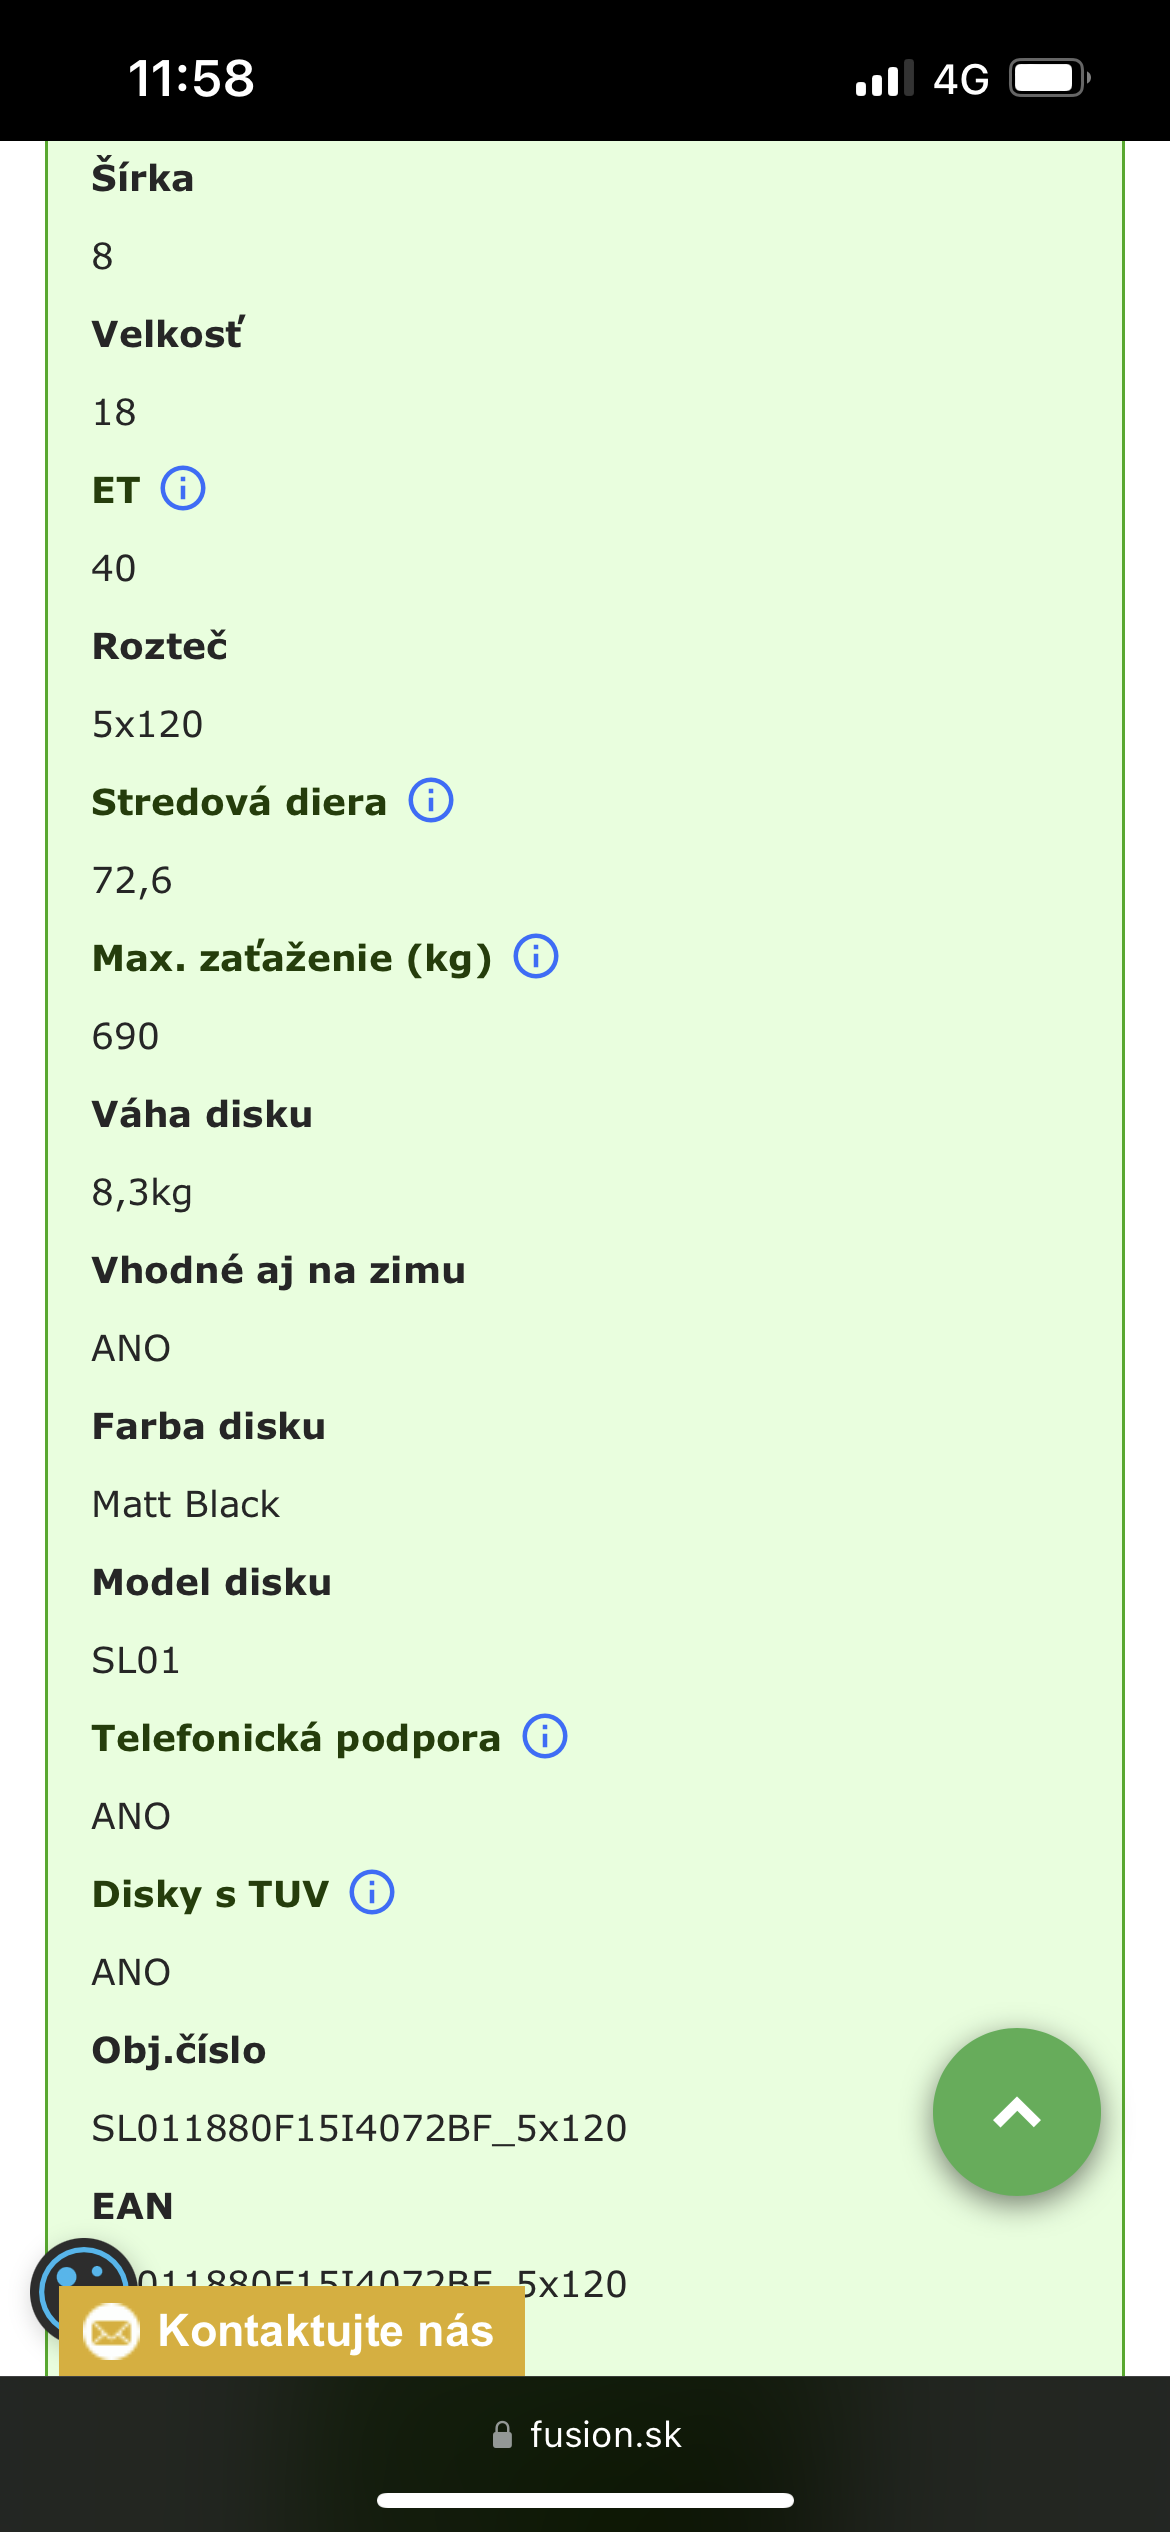This screenshot has height=2532, width=1170.
Task: Tap the Obj.číslo value SL011880F15I4072BF_5x120
Action: pos(359,2128)
